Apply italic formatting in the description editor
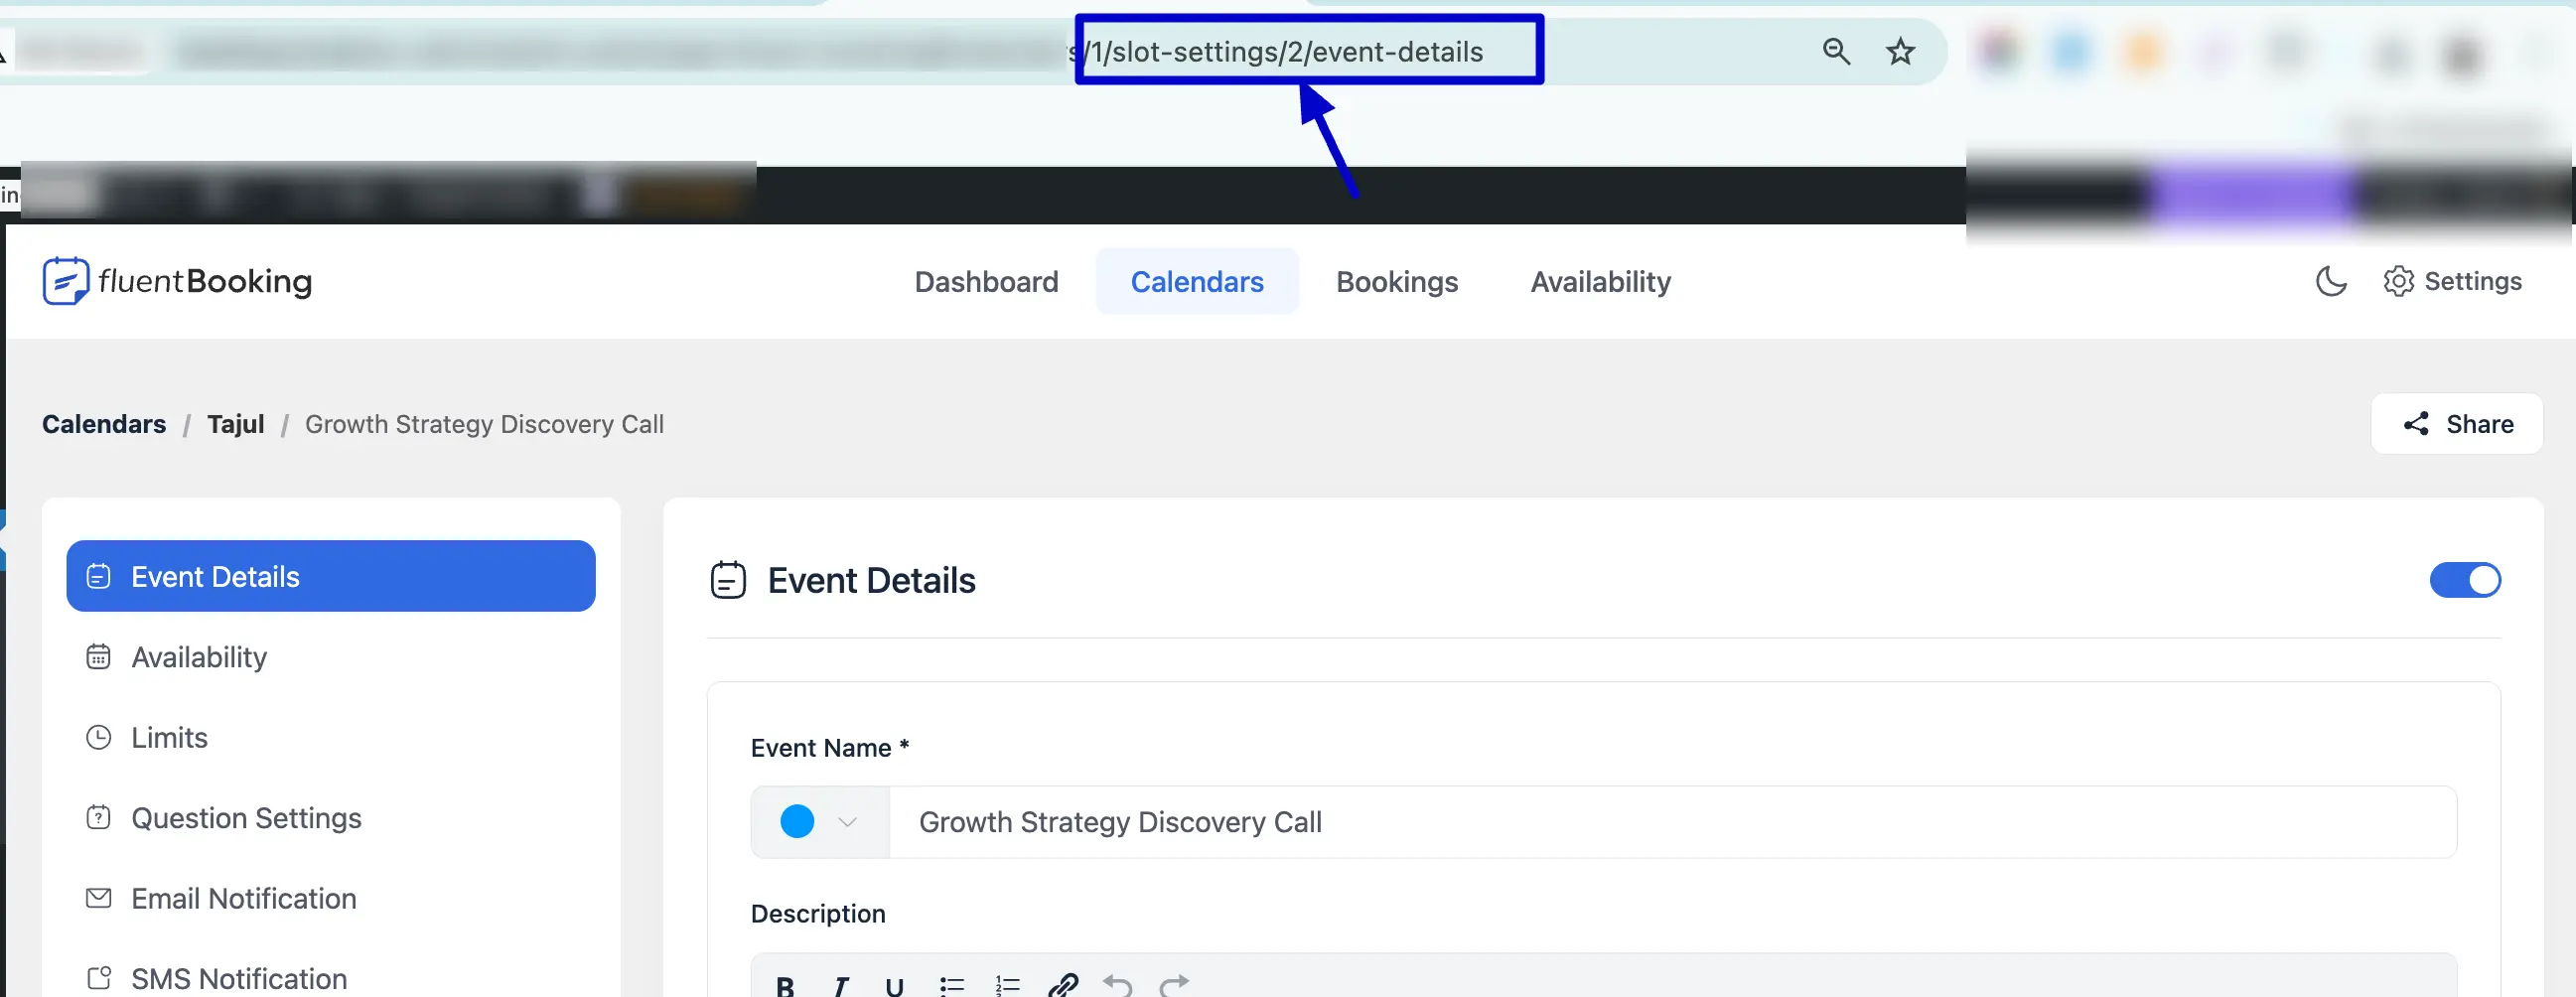The image size is (2576, 997). point(840,985)
